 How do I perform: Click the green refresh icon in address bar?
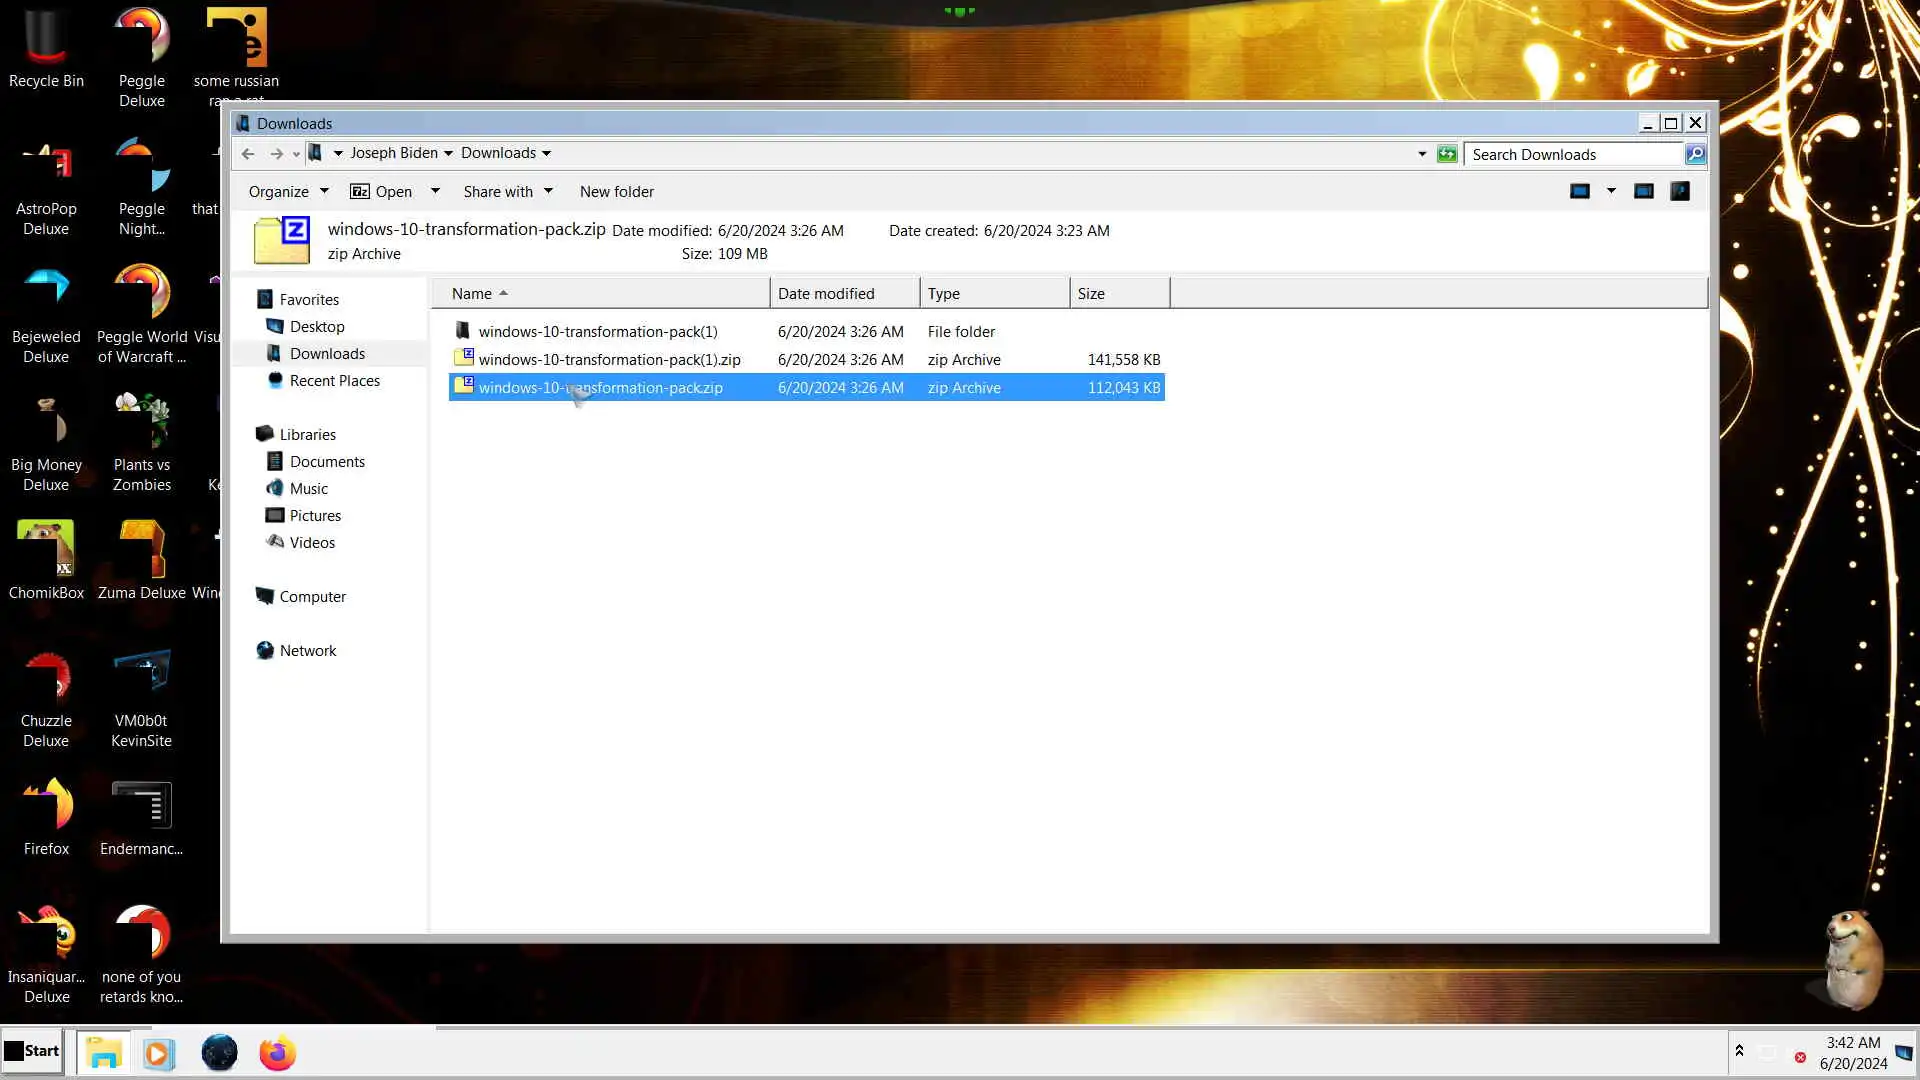(1447, 154)
